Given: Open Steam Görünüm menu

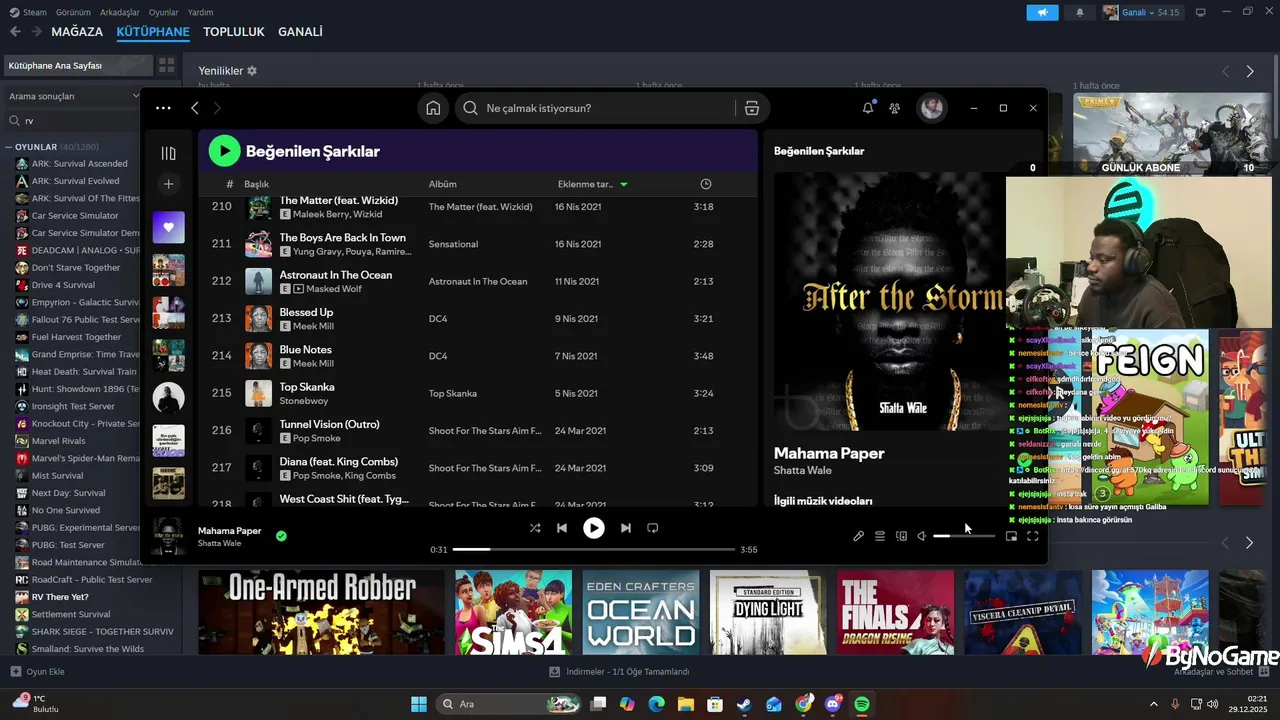Looking at the screenshot, I should click(x=73, y=12).
